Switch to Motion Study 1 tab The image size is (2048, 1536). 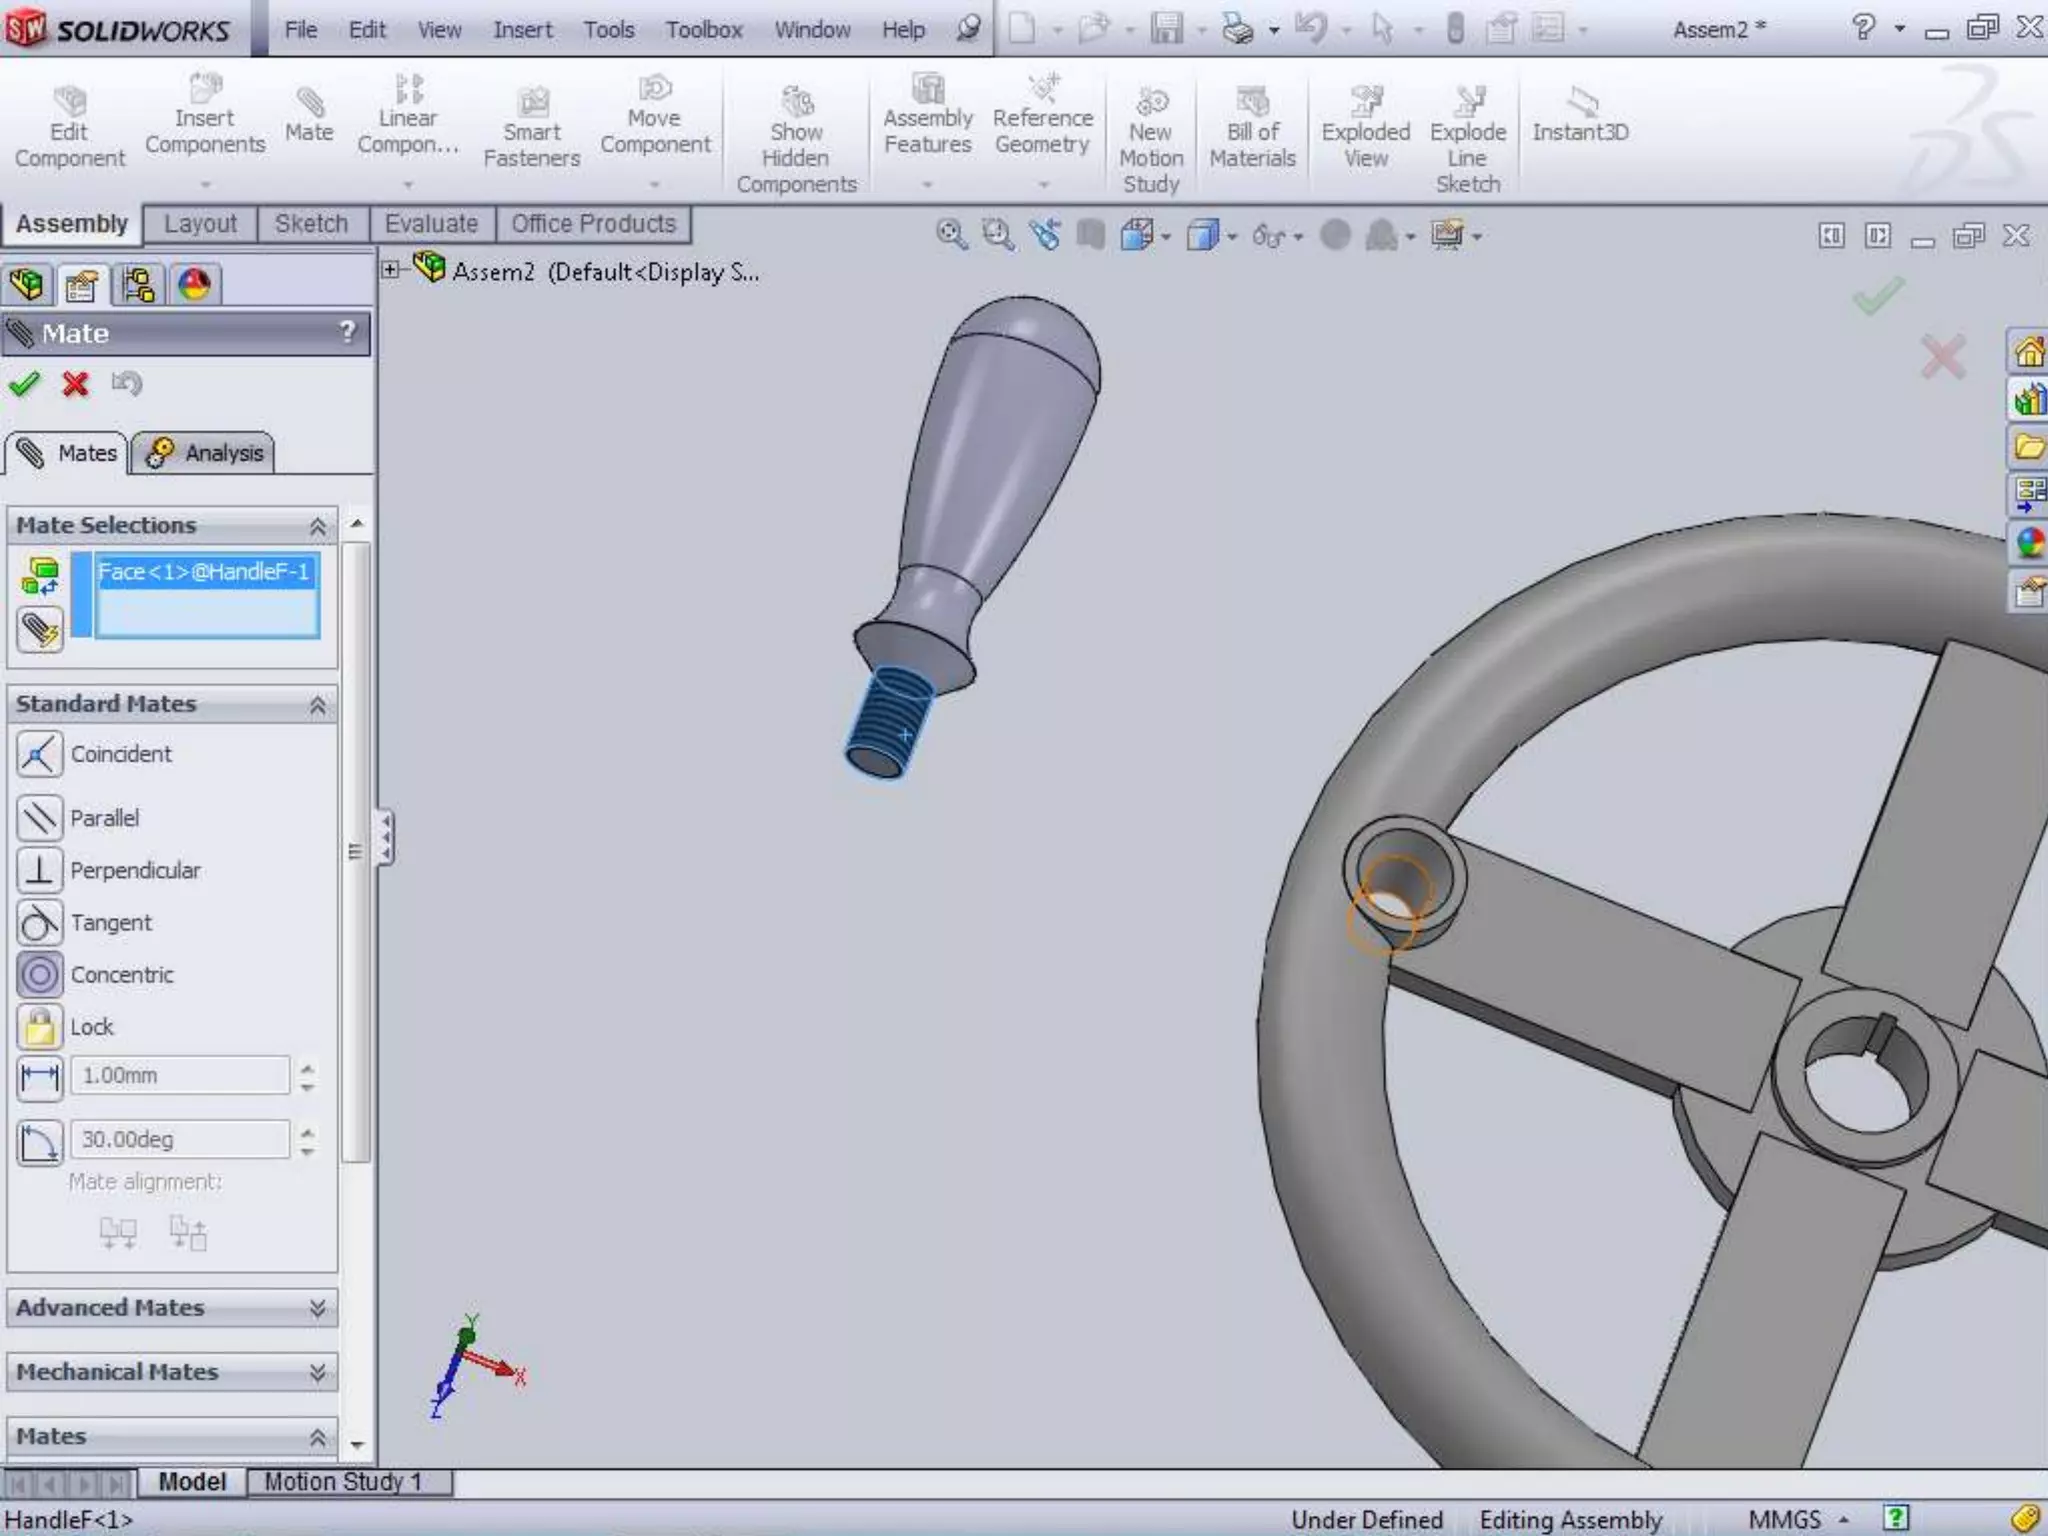343,1482
